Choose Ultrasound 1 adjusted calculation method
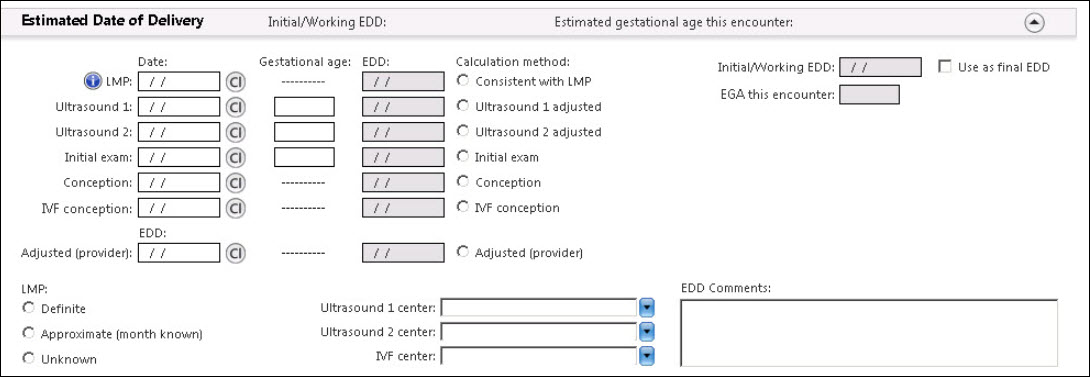The image size is (1090, 377). click(462, 106)
